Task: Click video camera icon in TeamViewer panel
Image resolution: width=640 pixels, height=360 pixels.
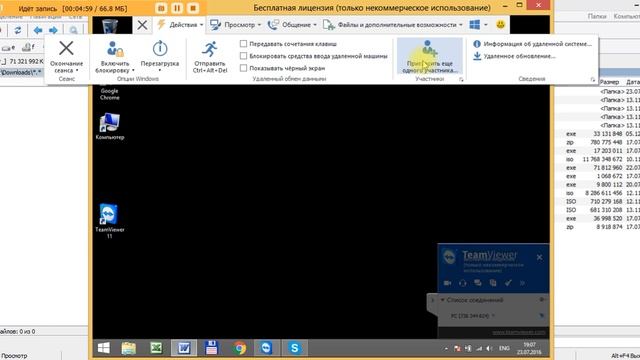Action: tap(447, 283)
